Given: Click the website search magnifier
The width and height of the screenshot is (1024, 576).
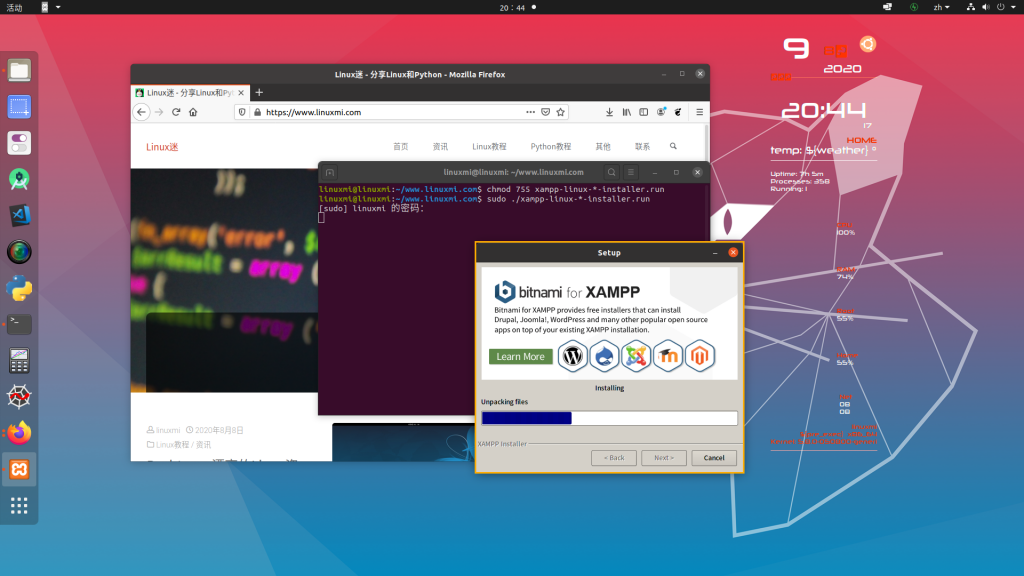Looking at the screenshot, I should [x=673, y=146].
